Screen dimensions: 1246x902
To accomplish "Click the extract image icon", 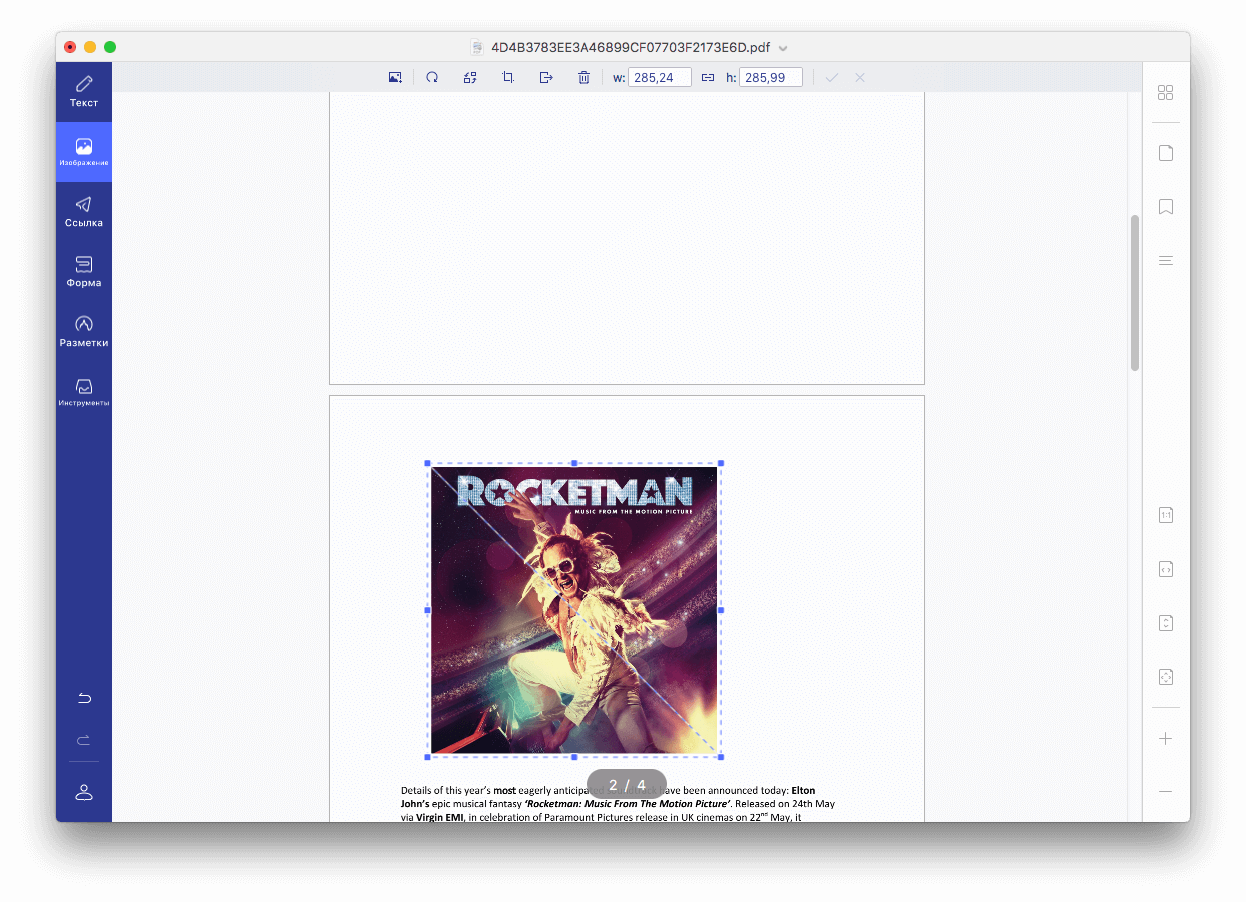I will click(546, 77).
